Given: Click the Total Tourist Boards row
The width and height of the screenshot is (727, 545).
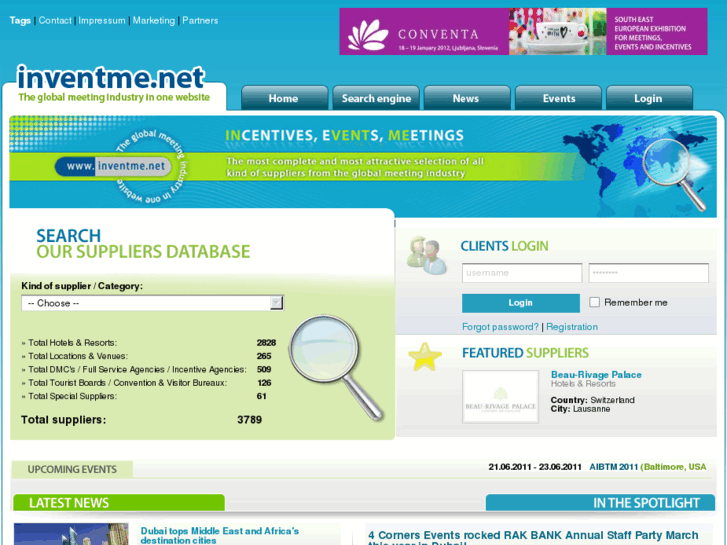Looking at the screenshot, I should 147,383.
